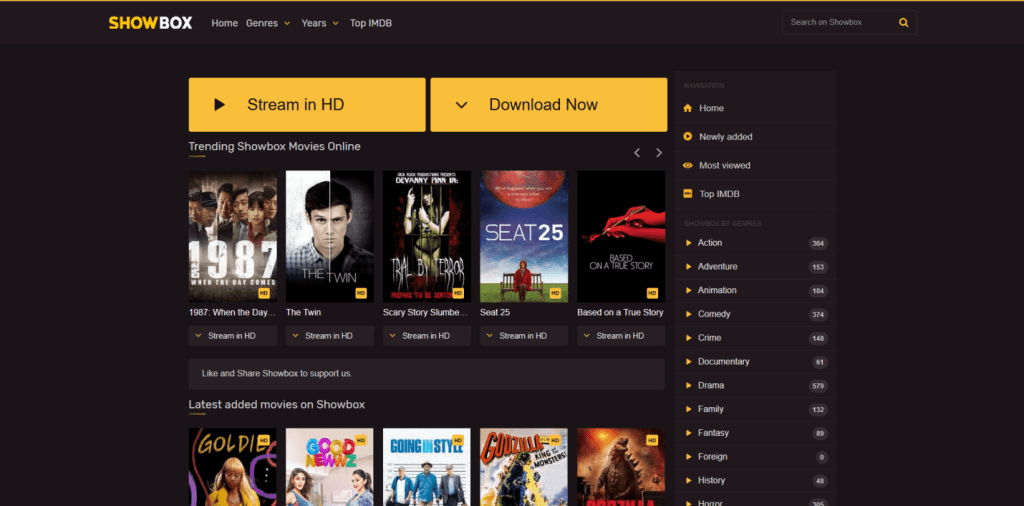Click the 579 count badge for Drama
The width and height of the screenshot is (1024, 506).
pos(818,386)
